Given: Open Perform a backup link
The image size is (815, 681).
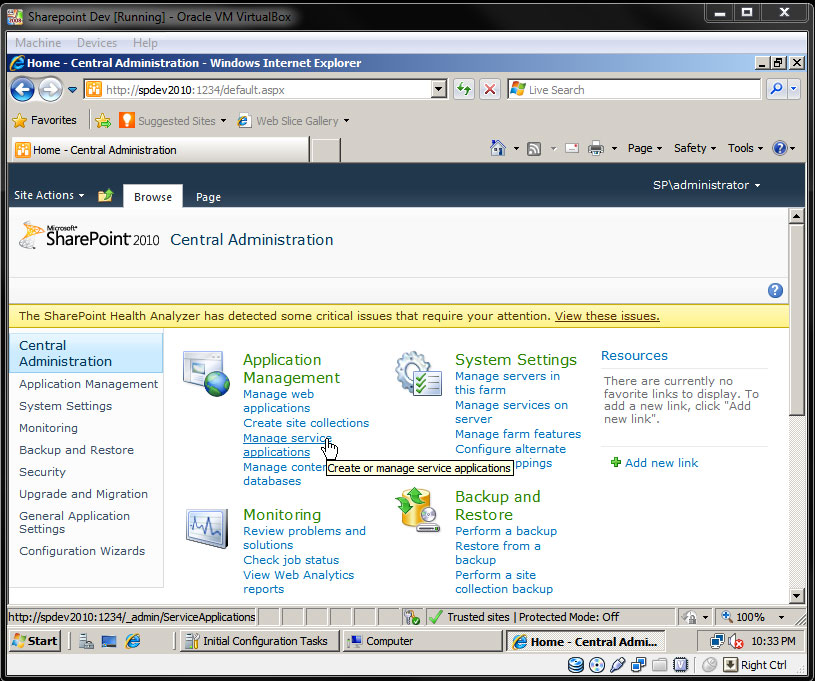Looking at the screenshot, I should click(x=506, y=531).
